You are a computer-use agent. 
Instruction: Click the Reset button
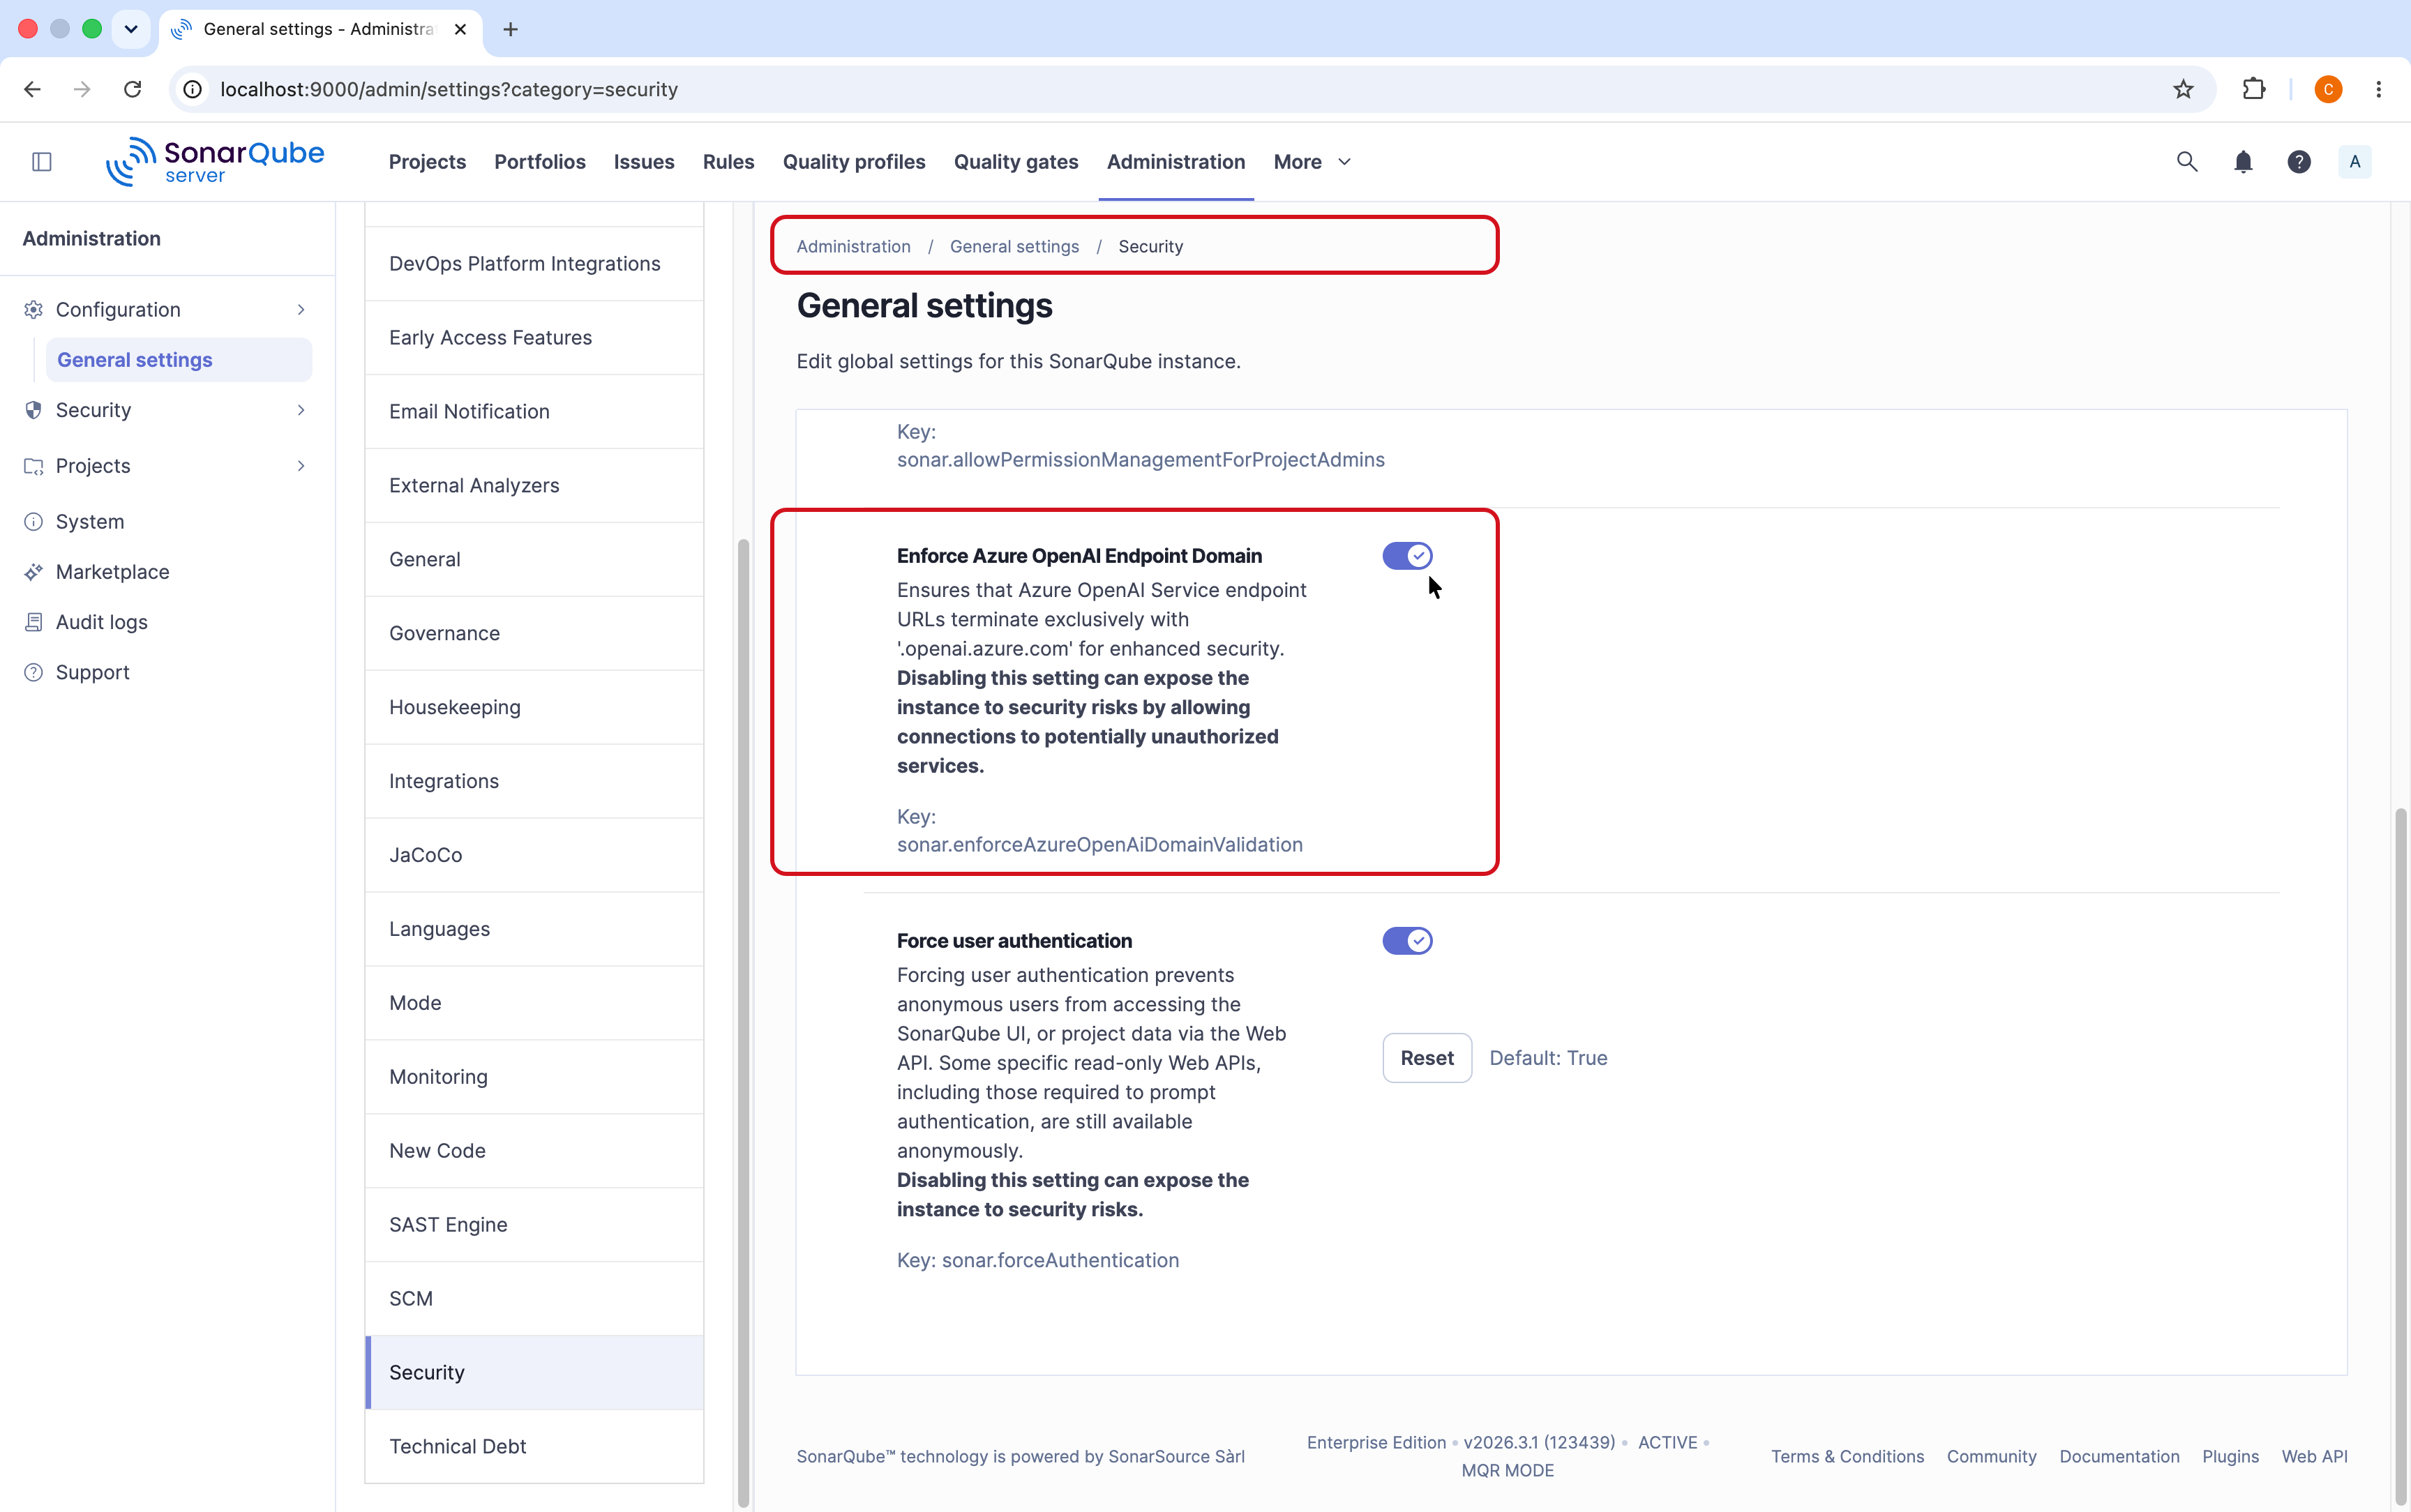[1427, 1058]
